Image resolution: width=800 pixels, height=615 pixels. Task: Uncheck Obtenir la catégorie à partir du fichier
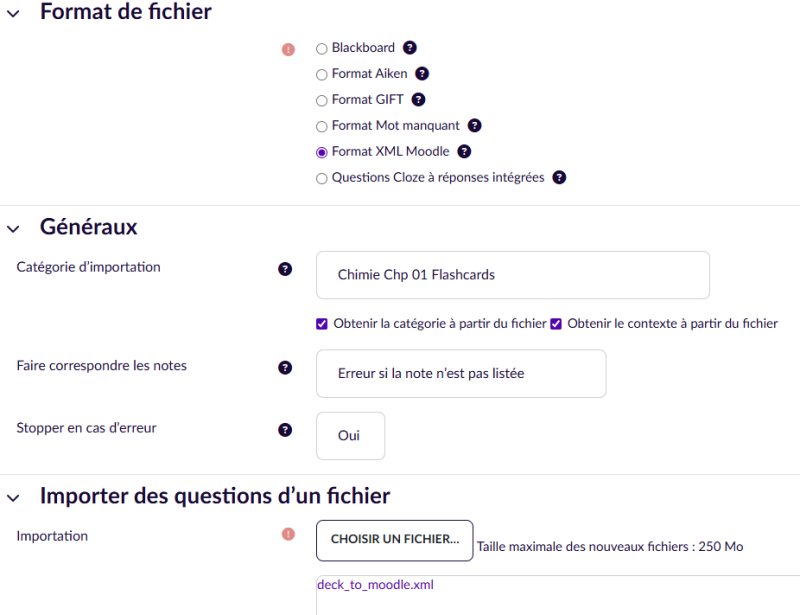[x=322, y=324]
